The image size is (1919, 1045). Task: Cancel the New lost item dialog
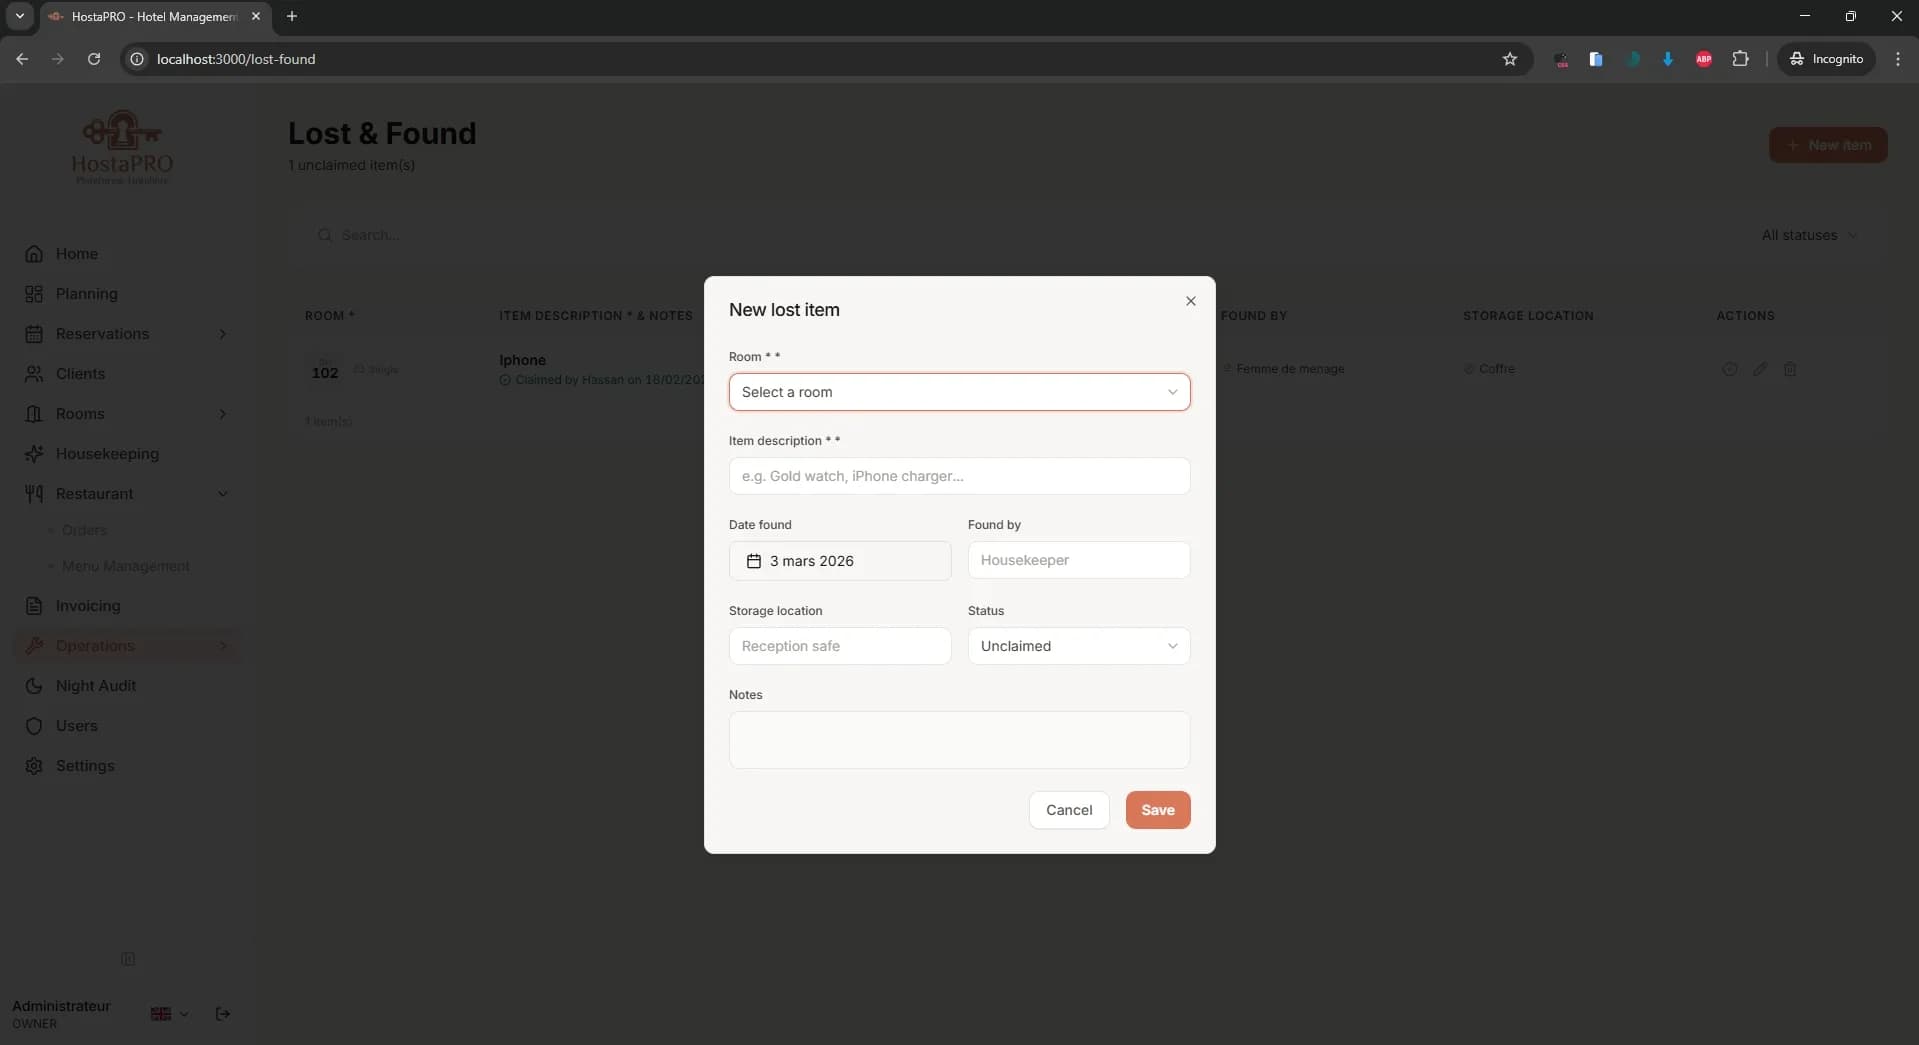click(1068, 809)
